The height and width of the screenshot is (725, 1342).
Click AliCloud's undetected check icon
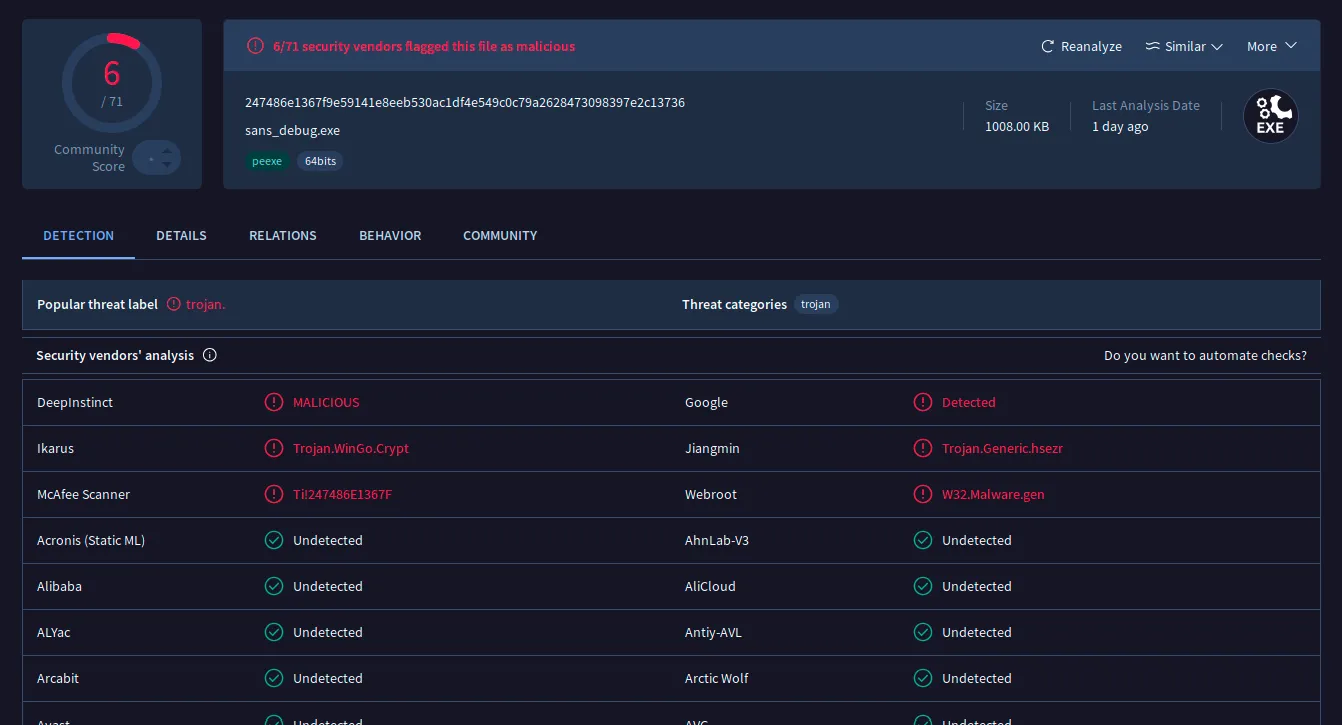click(x=923, y=586)
